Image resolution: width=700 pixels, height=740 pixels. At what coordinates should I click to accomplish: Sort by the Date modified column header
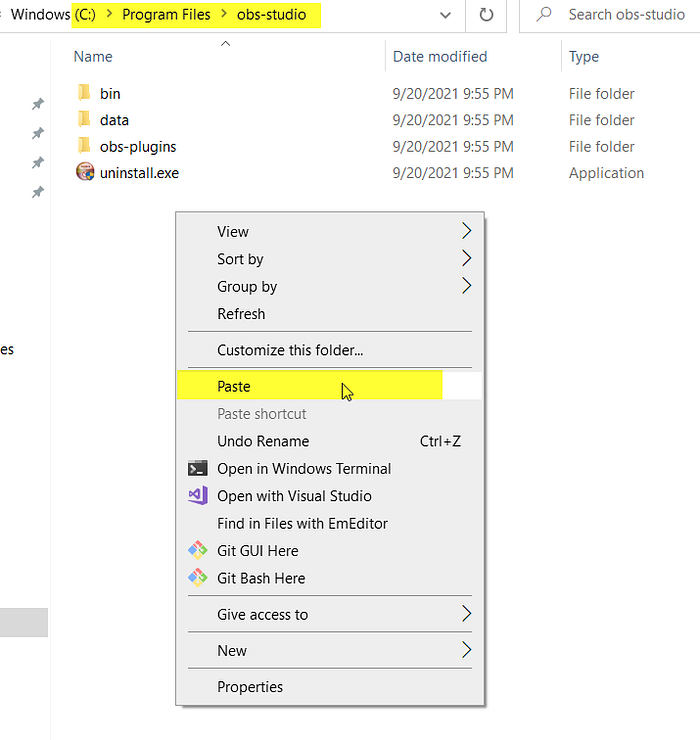(x=440, y=57)
